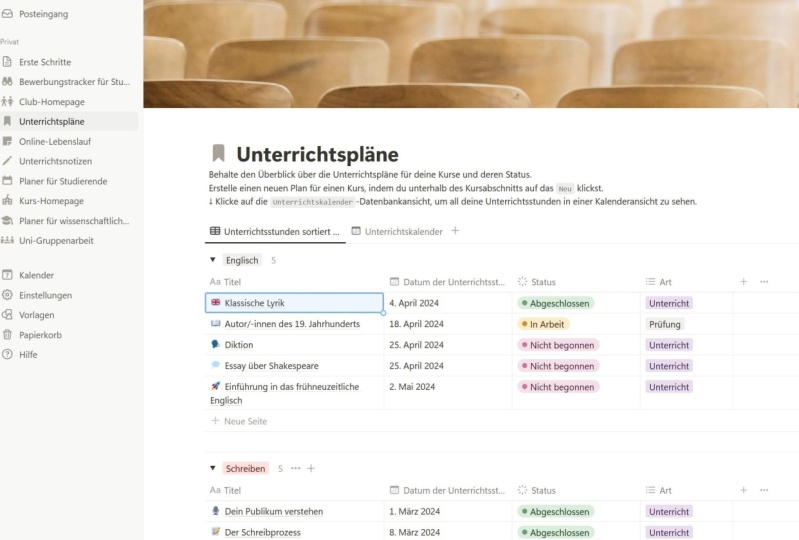Open Hilfe in sidebar
Viewport: 799px width, 540px height.
tap(28, 355)
